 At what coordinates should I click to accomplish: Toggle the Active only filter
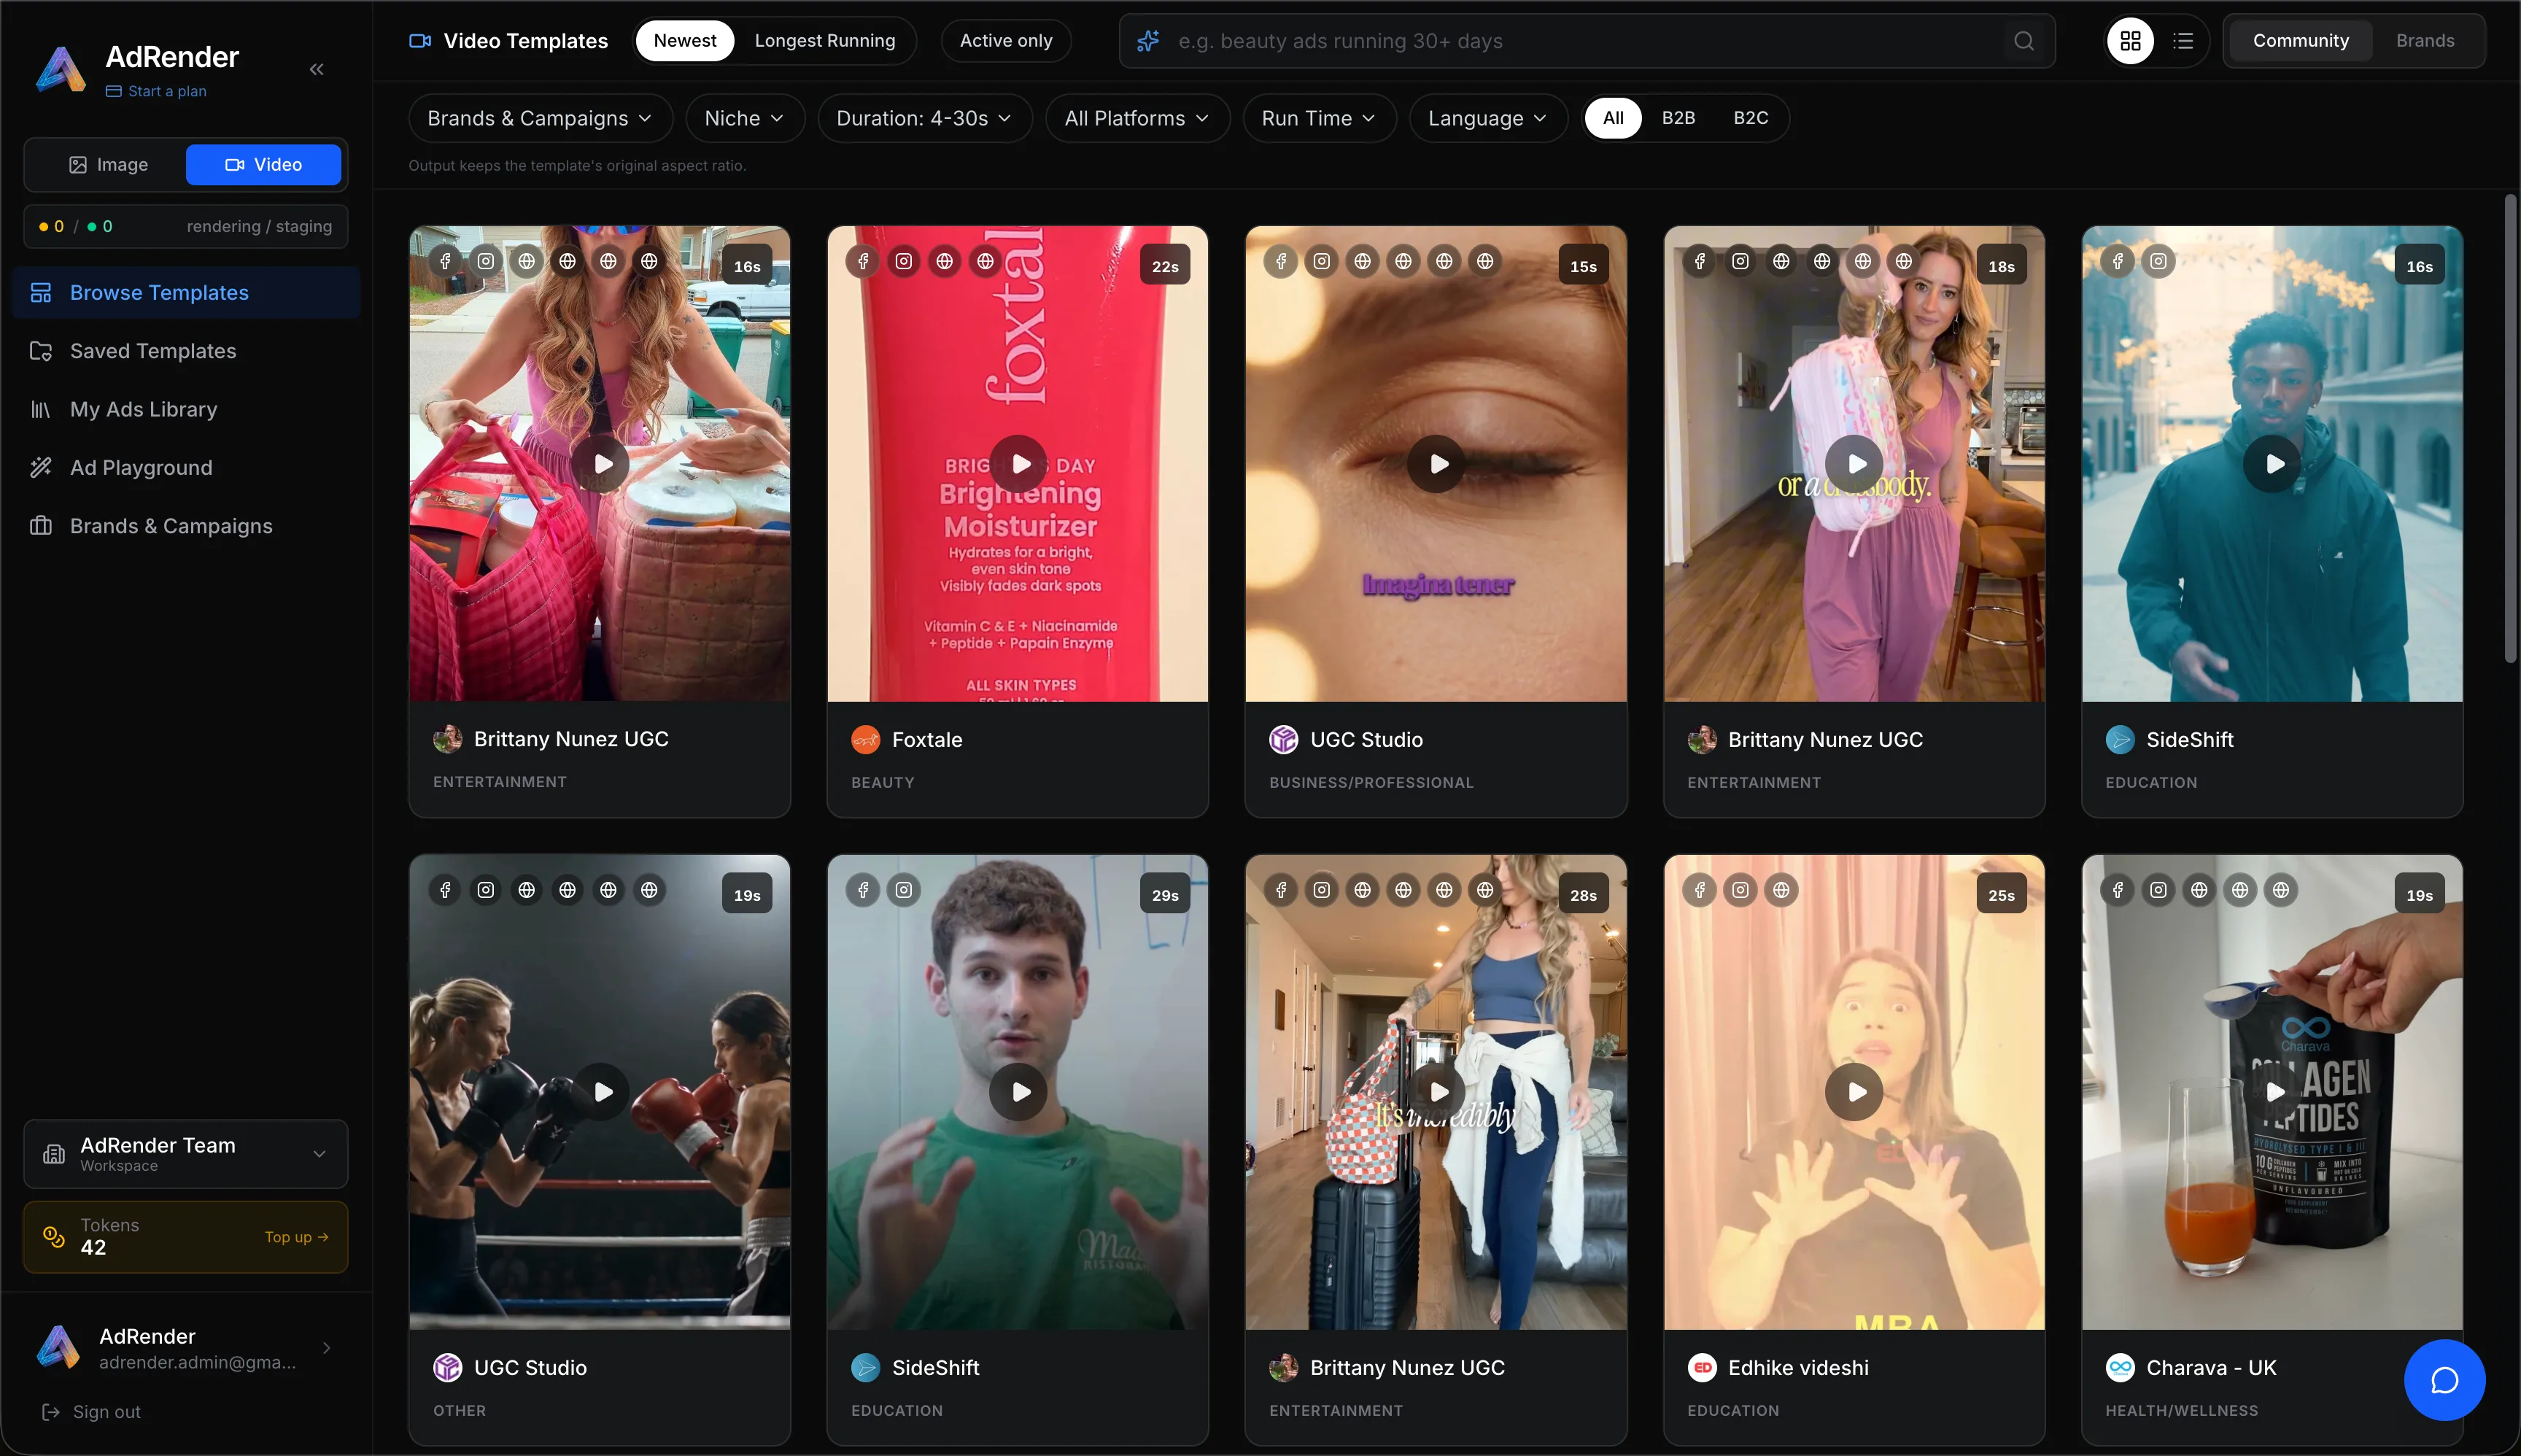1006,41
